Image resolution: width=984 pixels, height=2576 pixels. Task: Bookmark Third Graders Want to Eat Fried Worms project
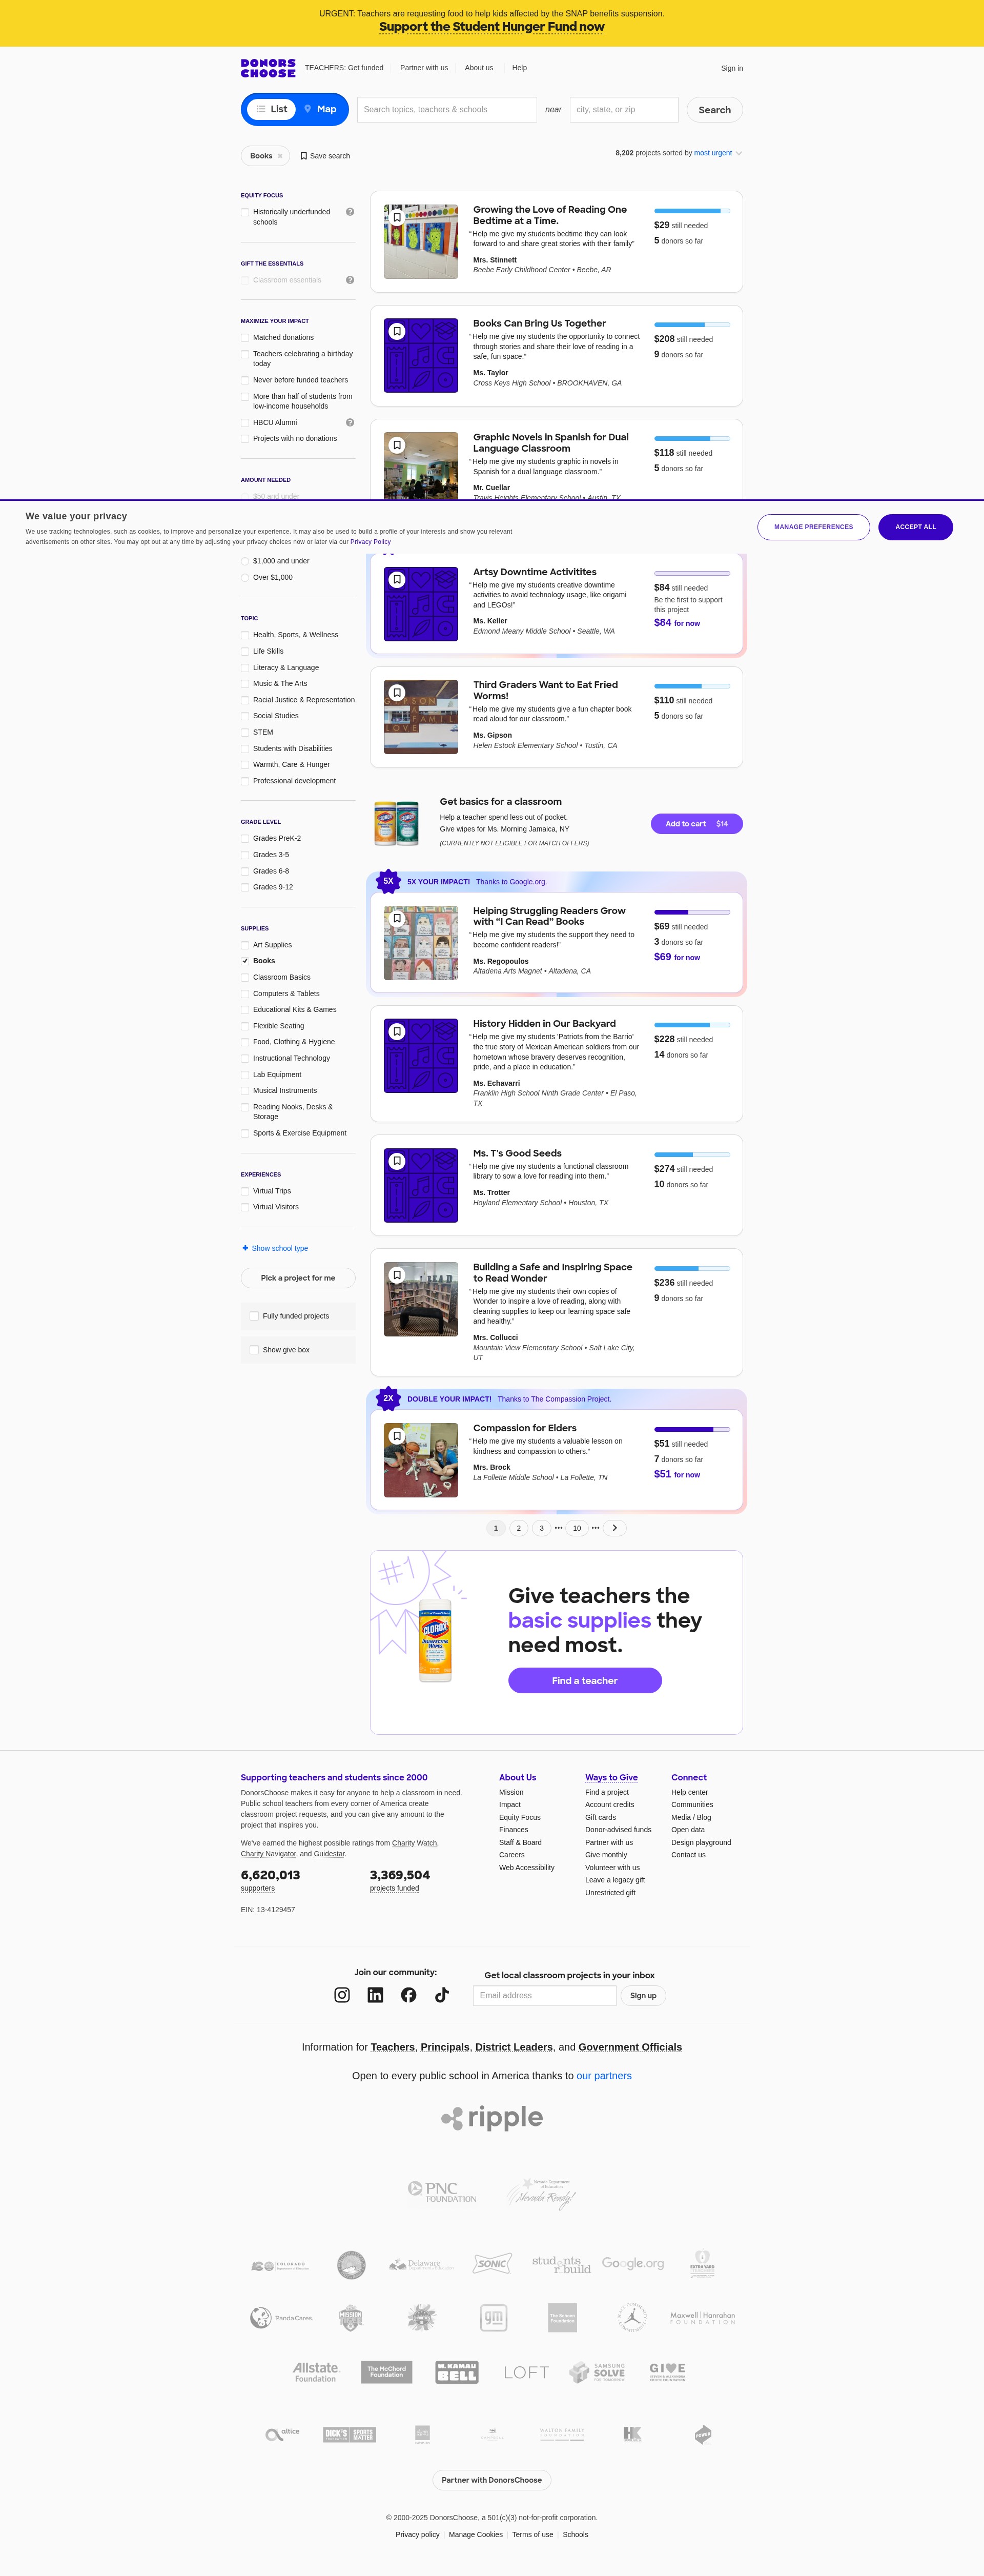pyautogui.click(x=397, y=692)
